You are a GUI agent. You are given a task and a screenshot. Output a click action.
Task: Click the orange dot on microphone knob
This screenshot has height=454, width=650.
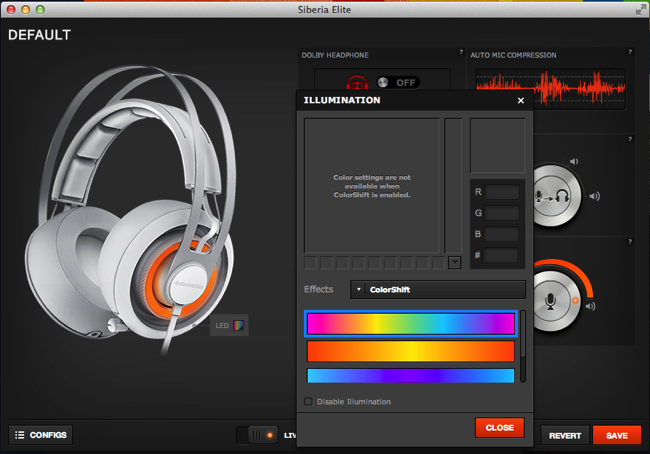[x=575, y=300]
